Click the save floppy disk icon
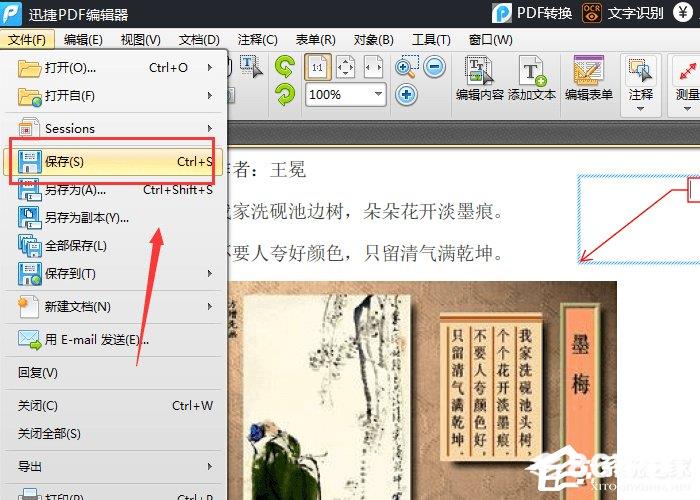Screen dimensions: 700x500 pos(30,162)
